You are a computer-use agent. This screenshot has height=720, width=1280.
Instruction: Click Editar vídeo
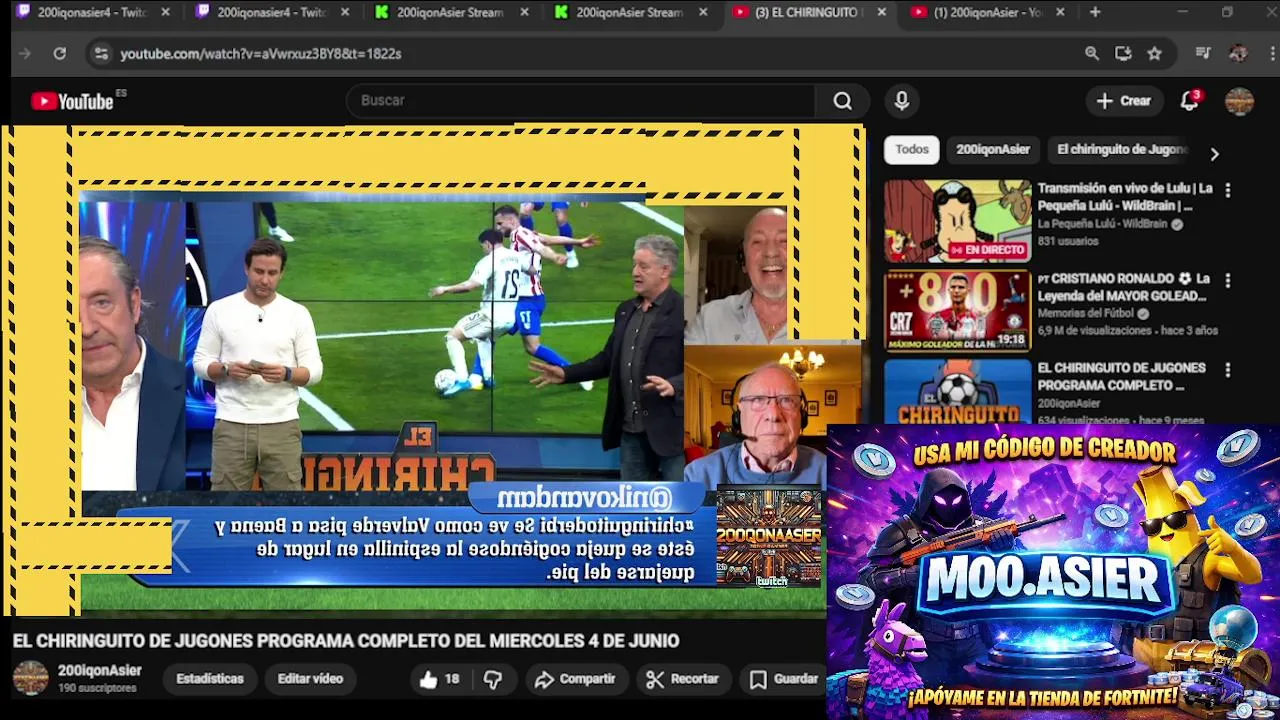(310, 679)
